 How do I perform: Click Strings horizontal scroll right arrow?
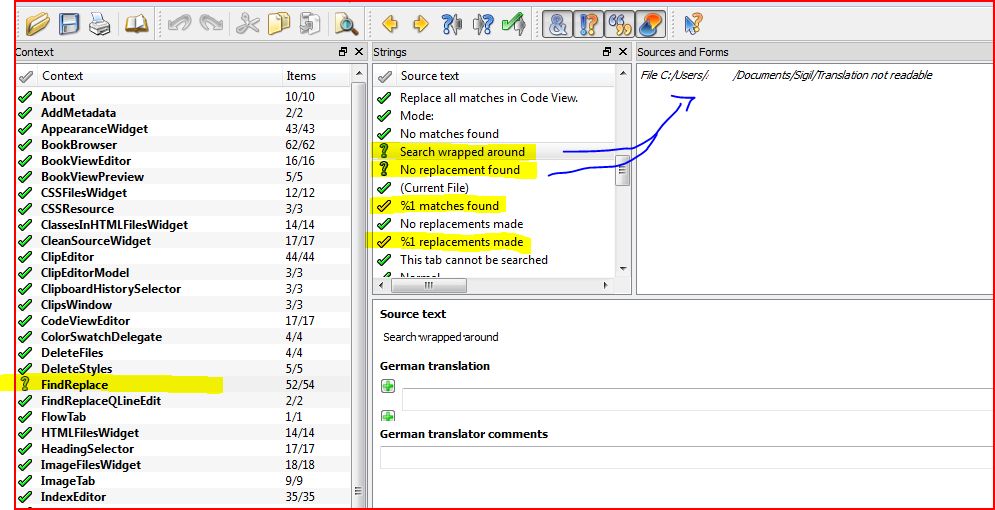pos(605,286)
